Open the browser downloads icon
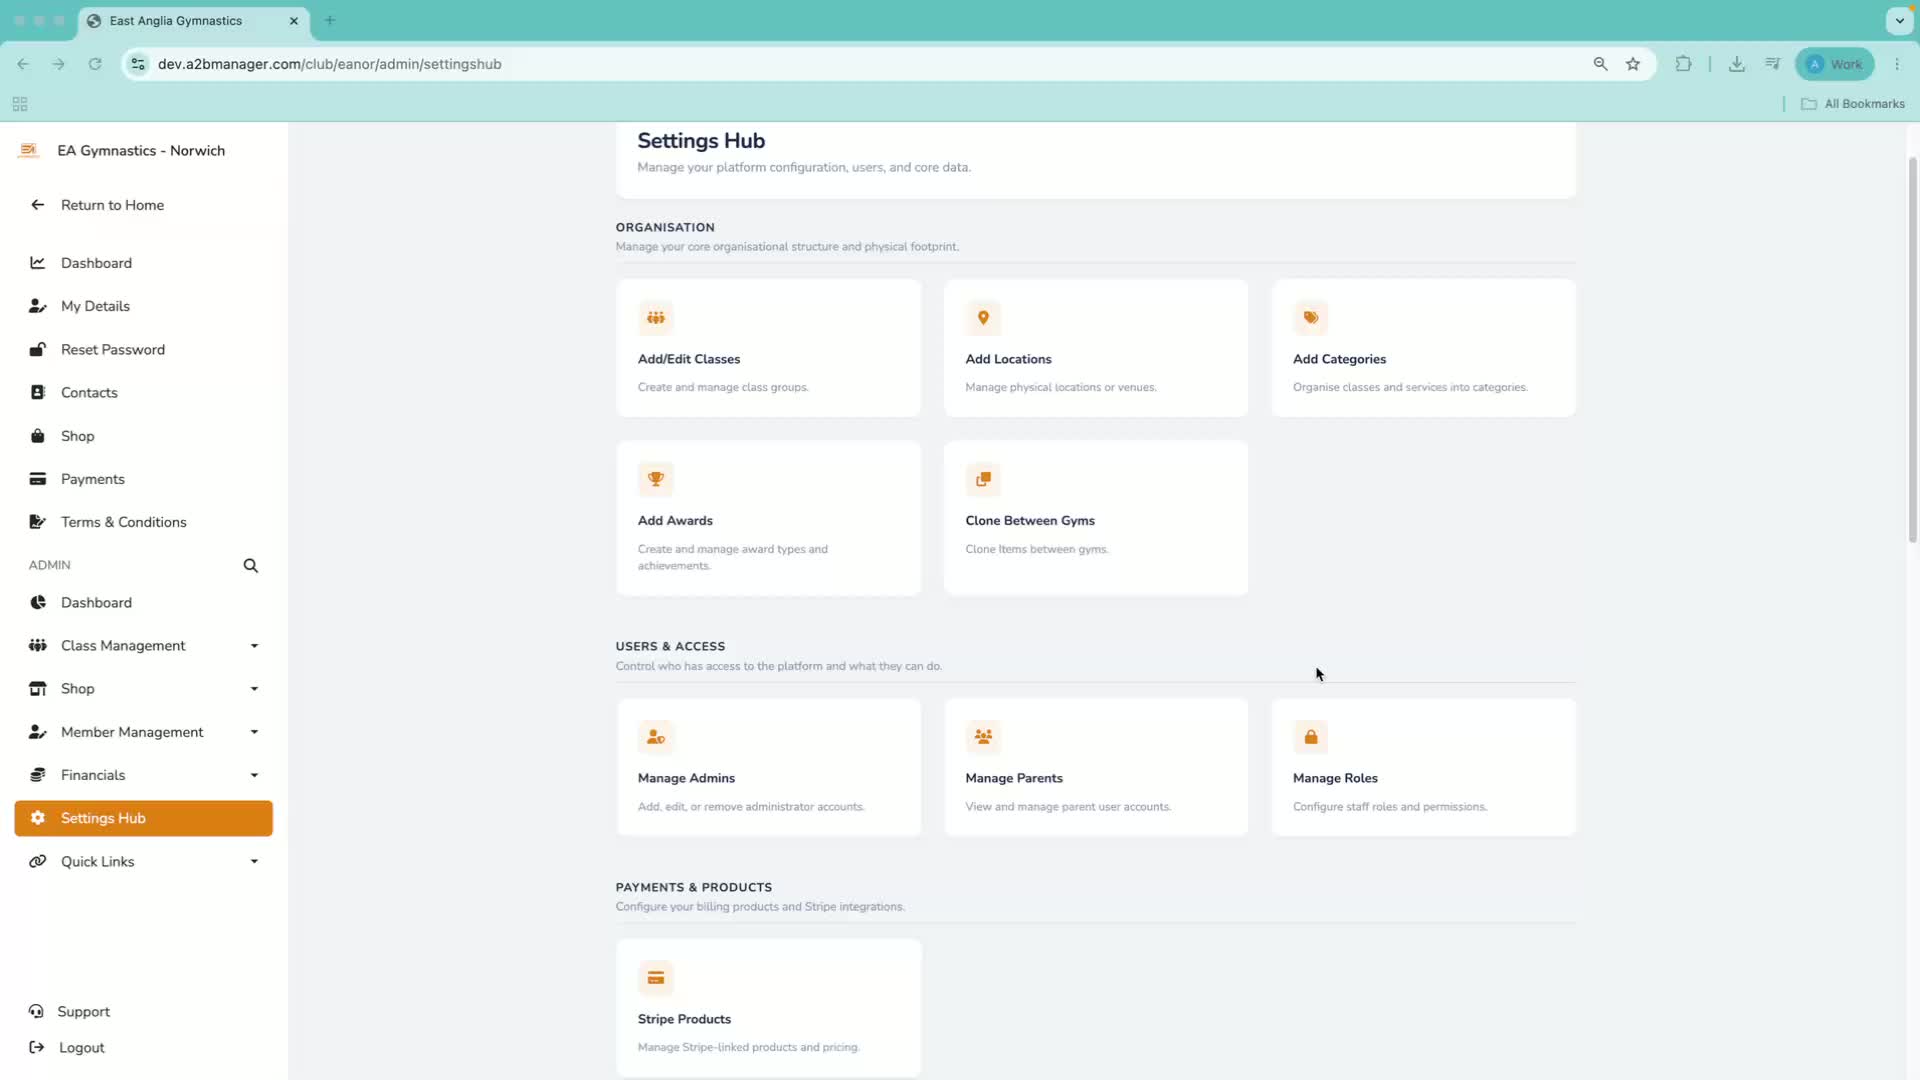The image size is (1920, 1080). click(1737, 64)
